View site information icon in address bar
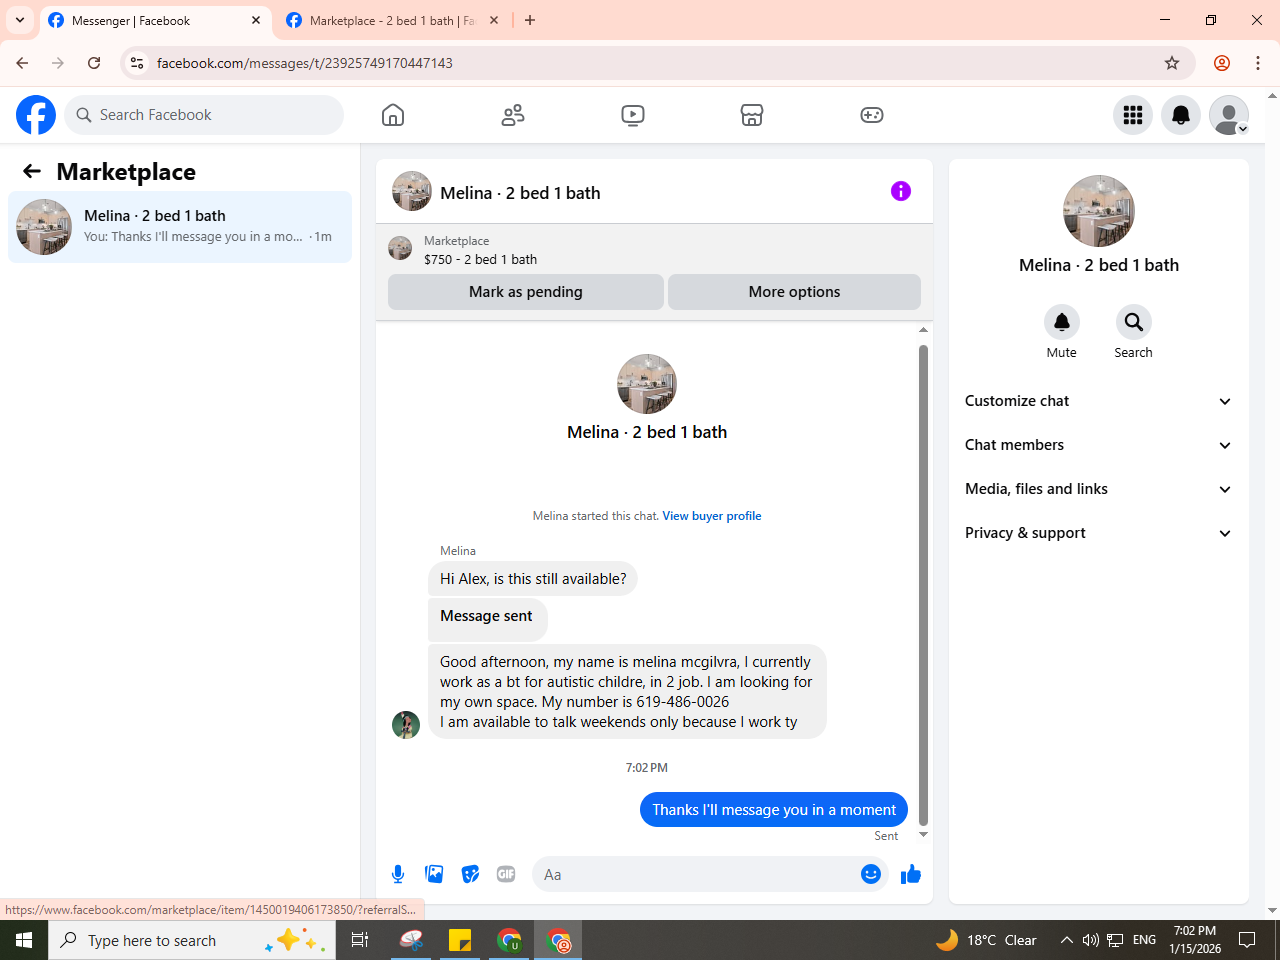The image size is (1280, 960). [137, 63]
